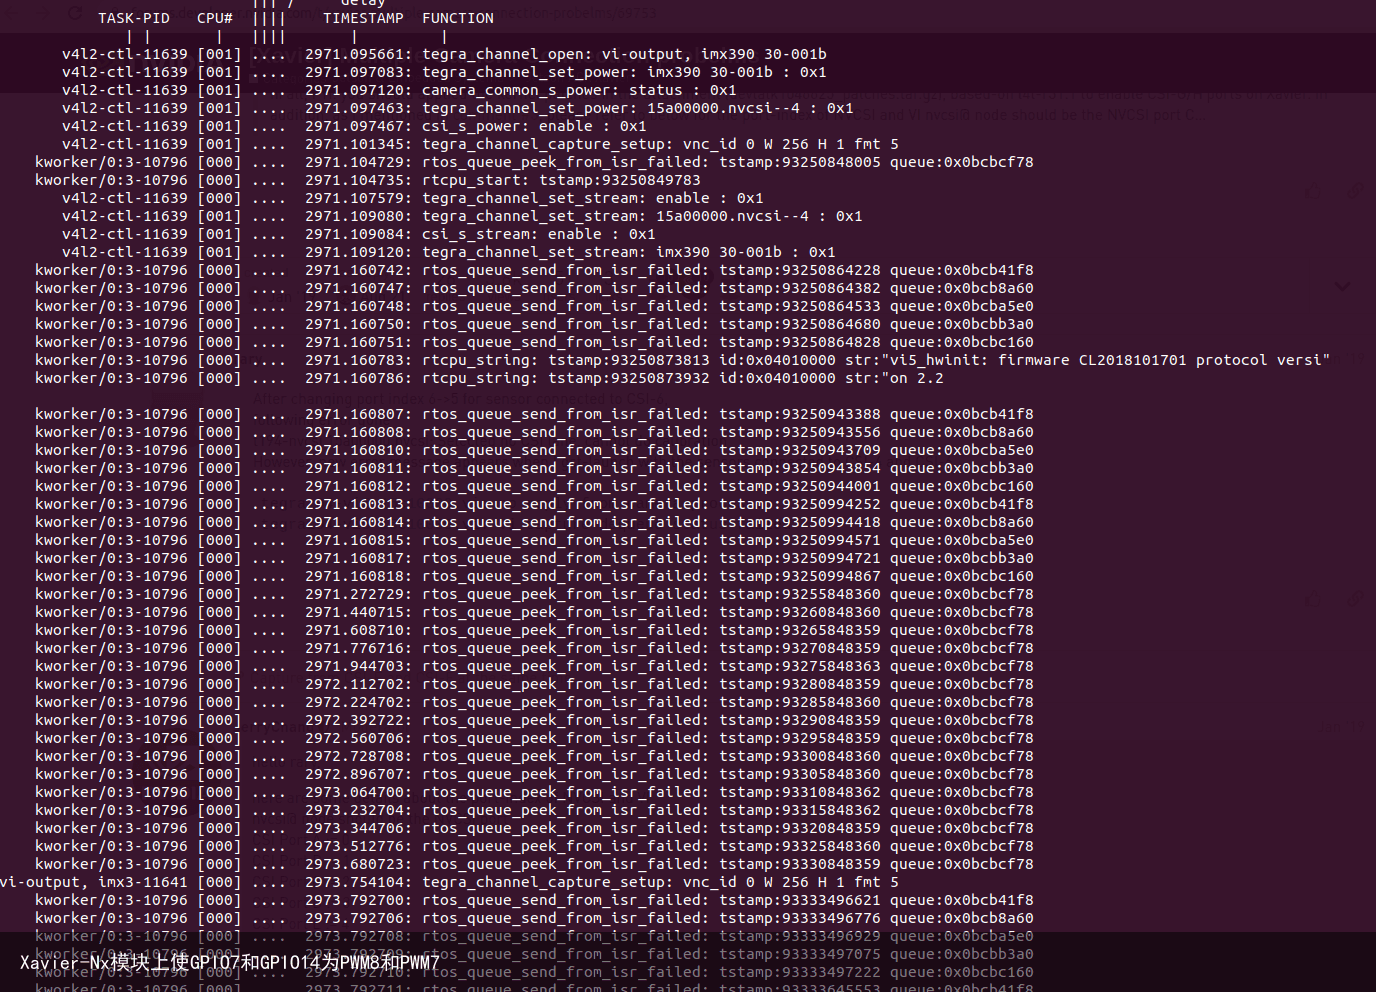This screenshot has height=992, width=1376.
Task: Click the TASK-PID column header
Action: [134, 18]
